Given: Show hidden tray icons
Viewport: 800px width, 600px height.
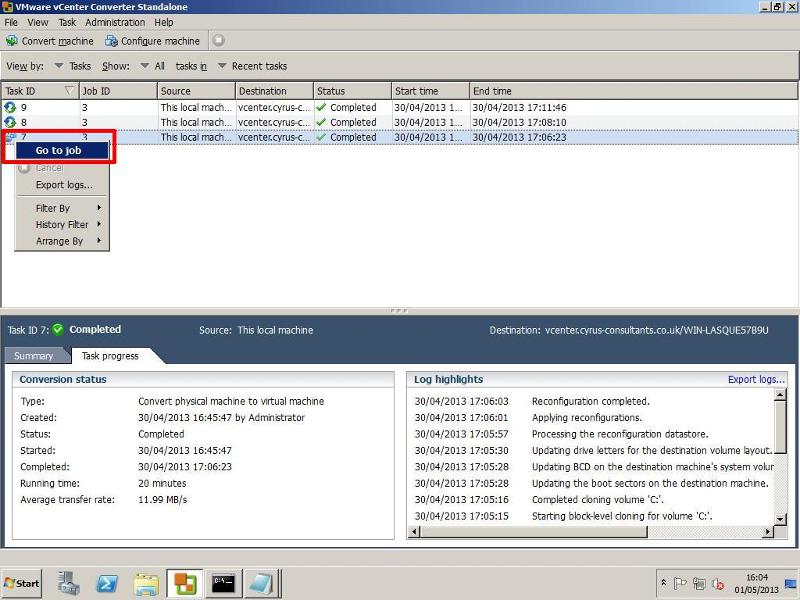Looking at the screenshot, I should [663, 582].
